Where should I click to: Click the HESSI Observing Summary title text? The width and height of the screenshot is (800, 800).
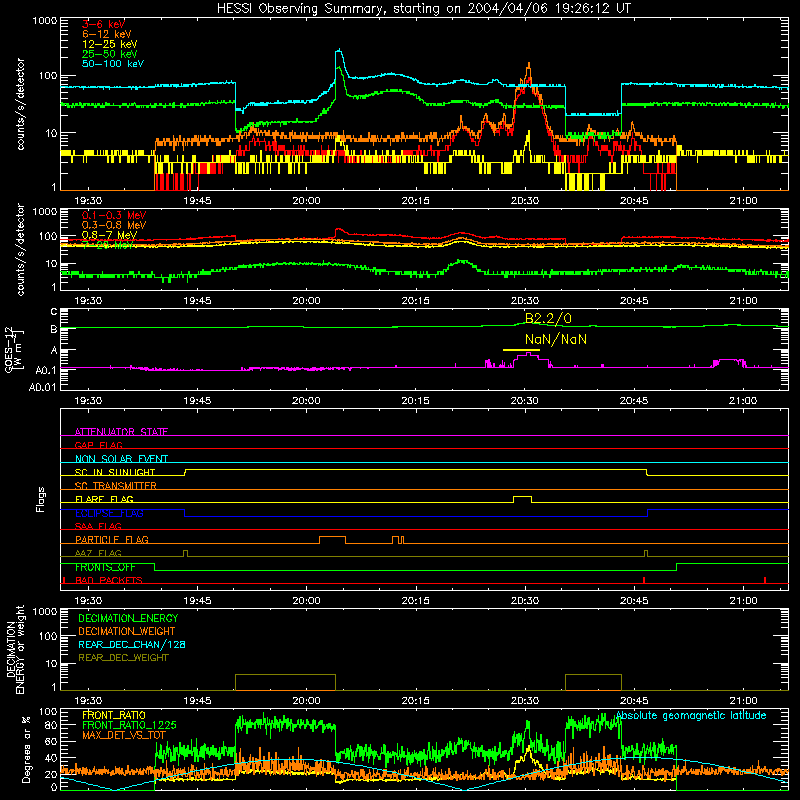click(424, 9)
